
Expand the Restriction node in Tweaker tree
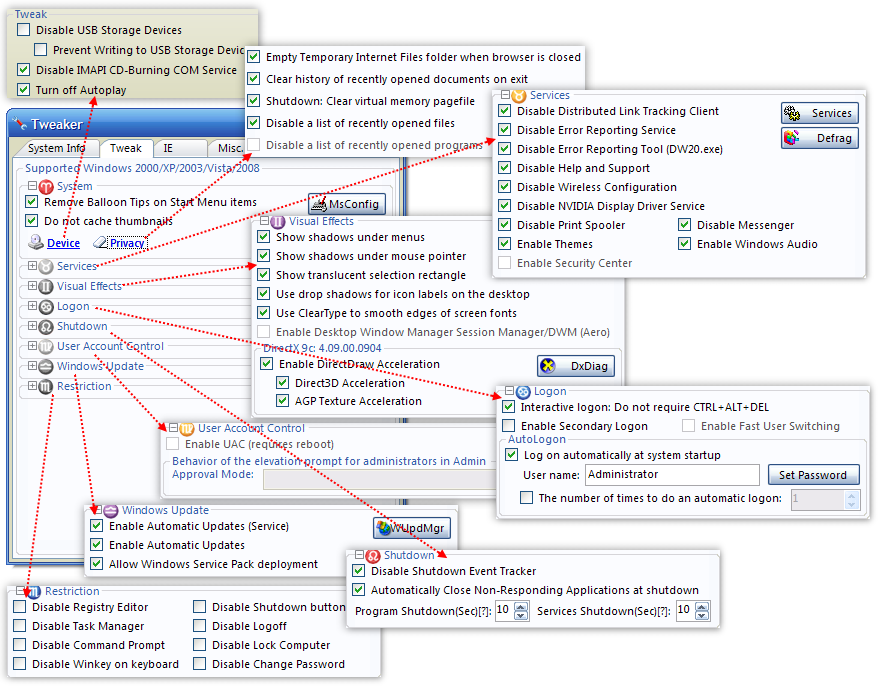[x=32, y=385]
